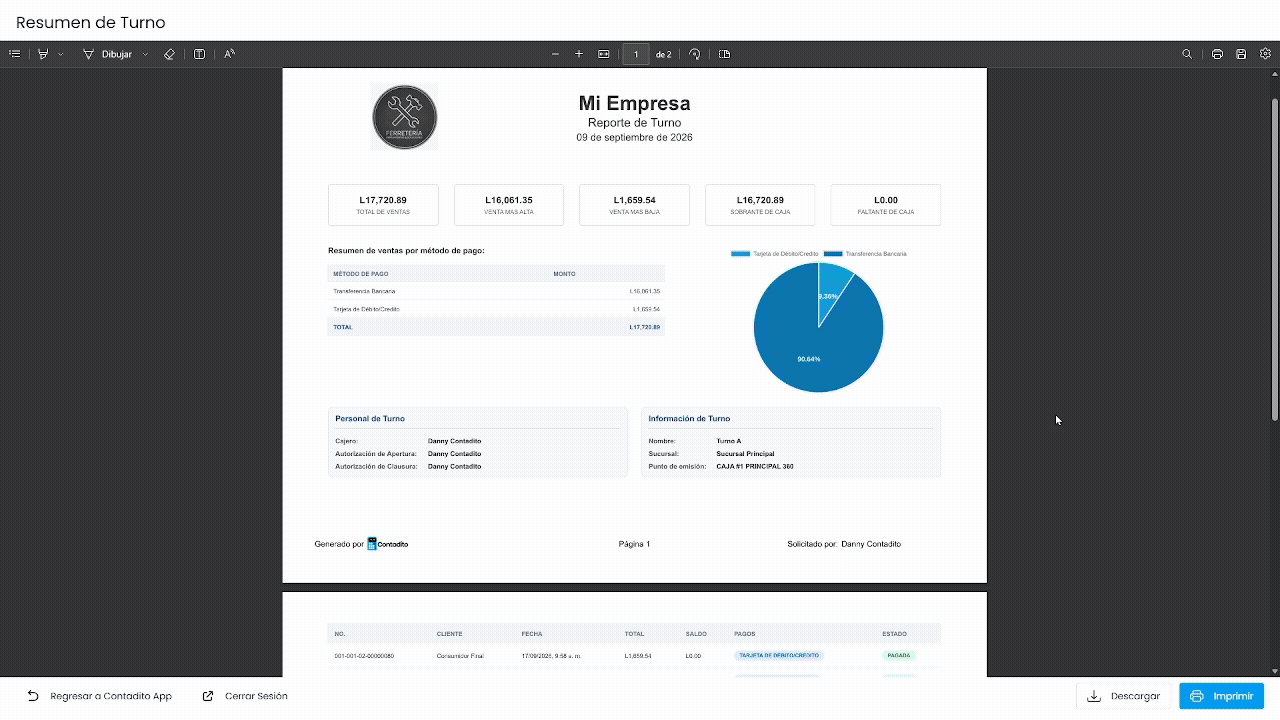The image size is (1280, 720).
Task: Zoom in with the plus icon
Action: point(579,54)
